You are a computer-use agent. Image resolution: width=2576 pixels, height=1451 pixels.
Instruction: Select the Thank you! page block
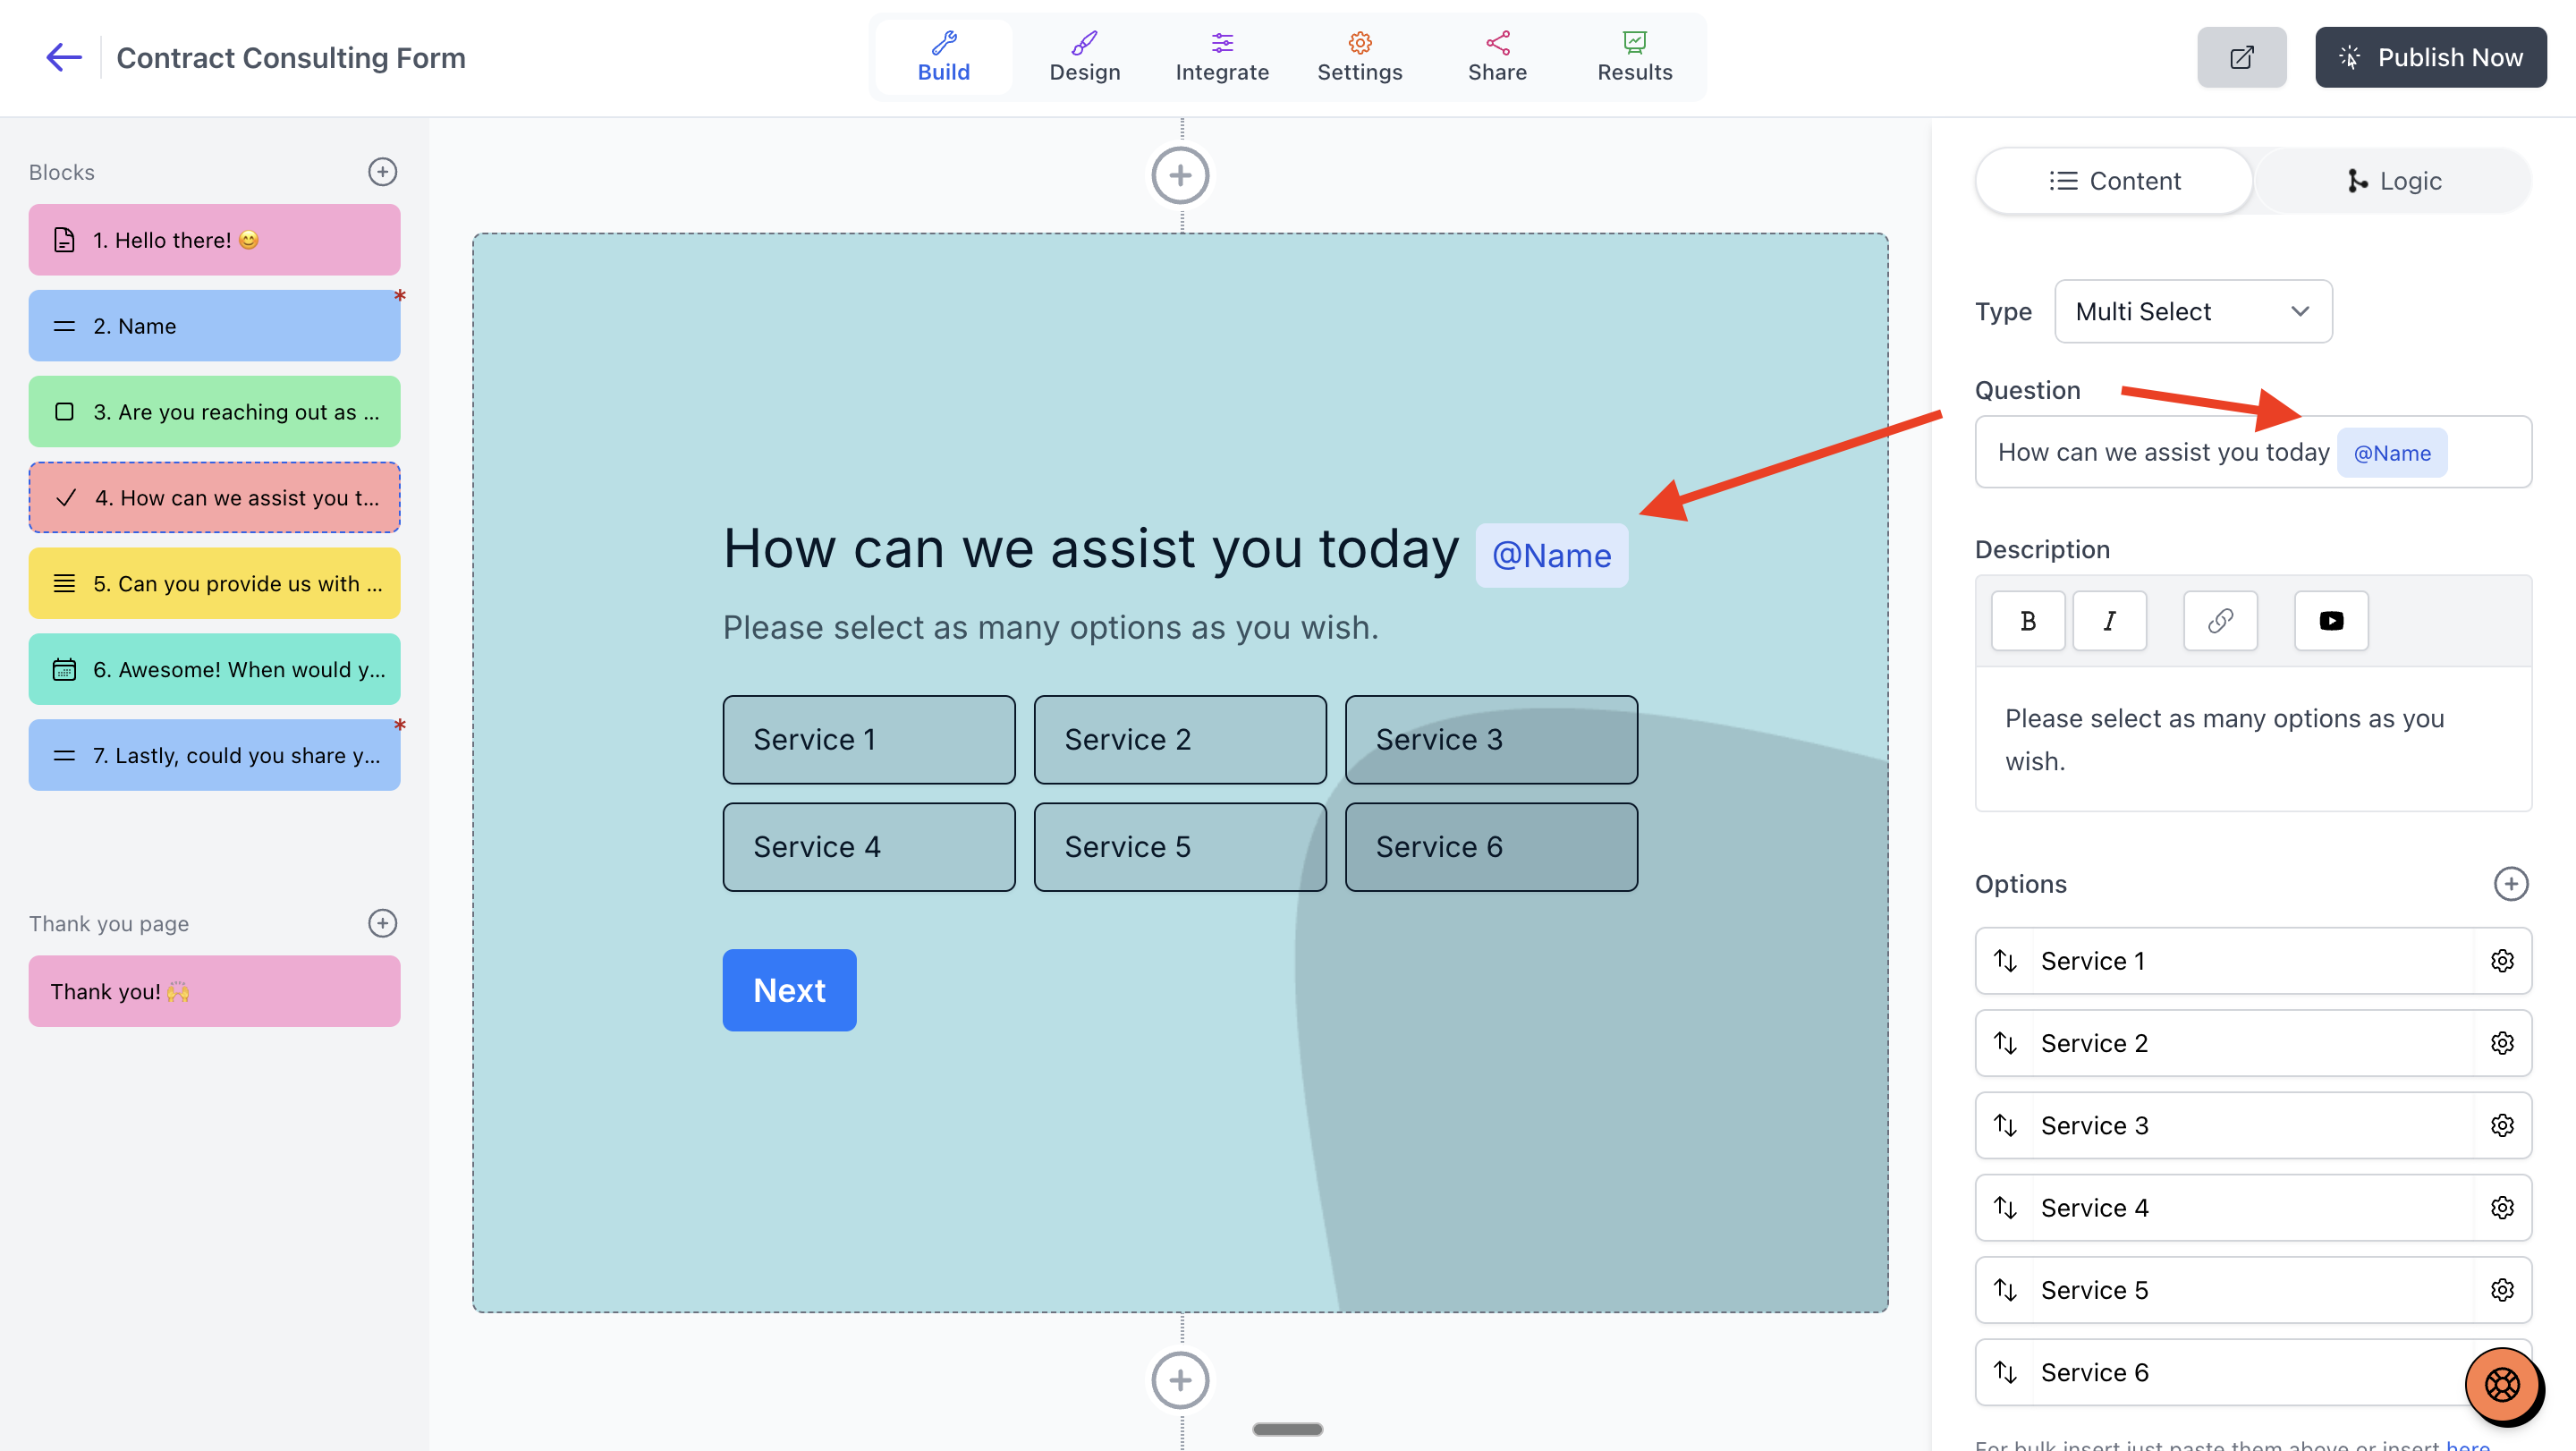pyautogui.click(x=214, y=992)
